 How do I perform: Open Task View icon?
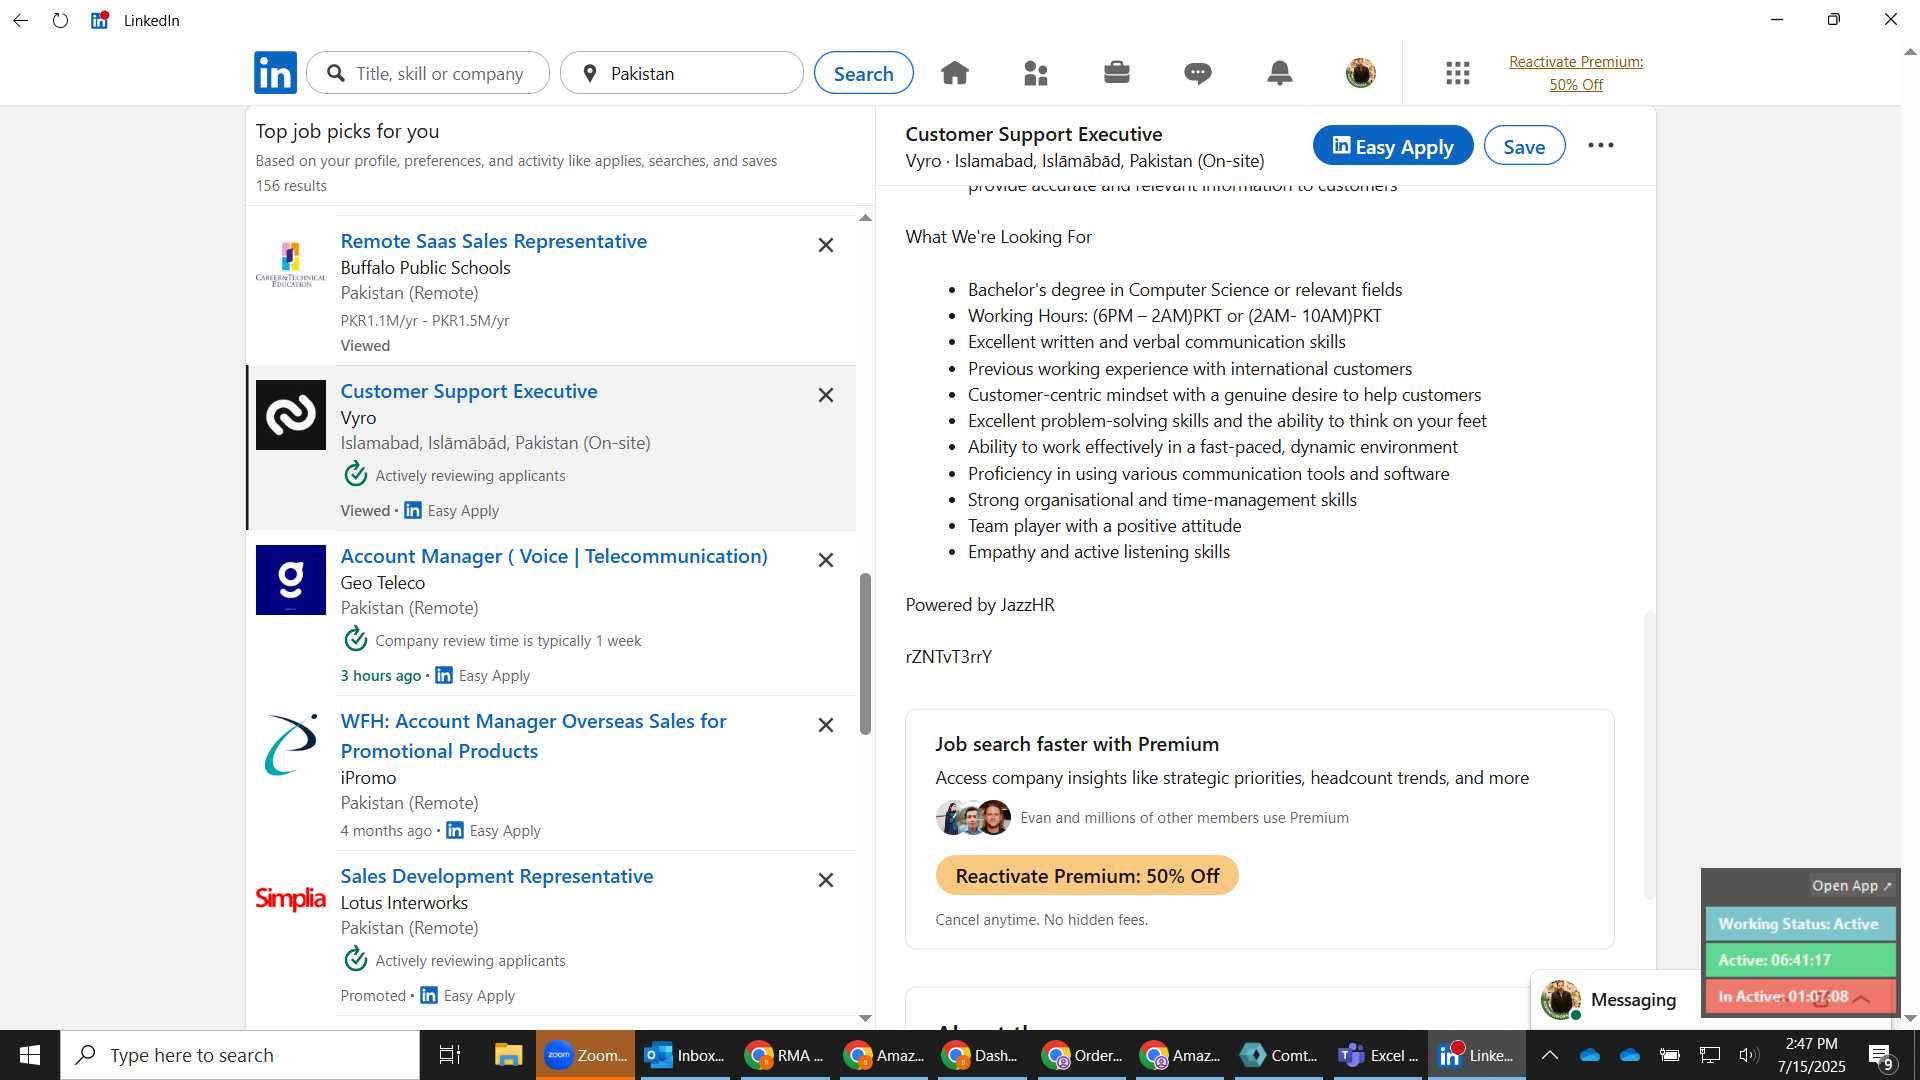tap(450, 1055)
